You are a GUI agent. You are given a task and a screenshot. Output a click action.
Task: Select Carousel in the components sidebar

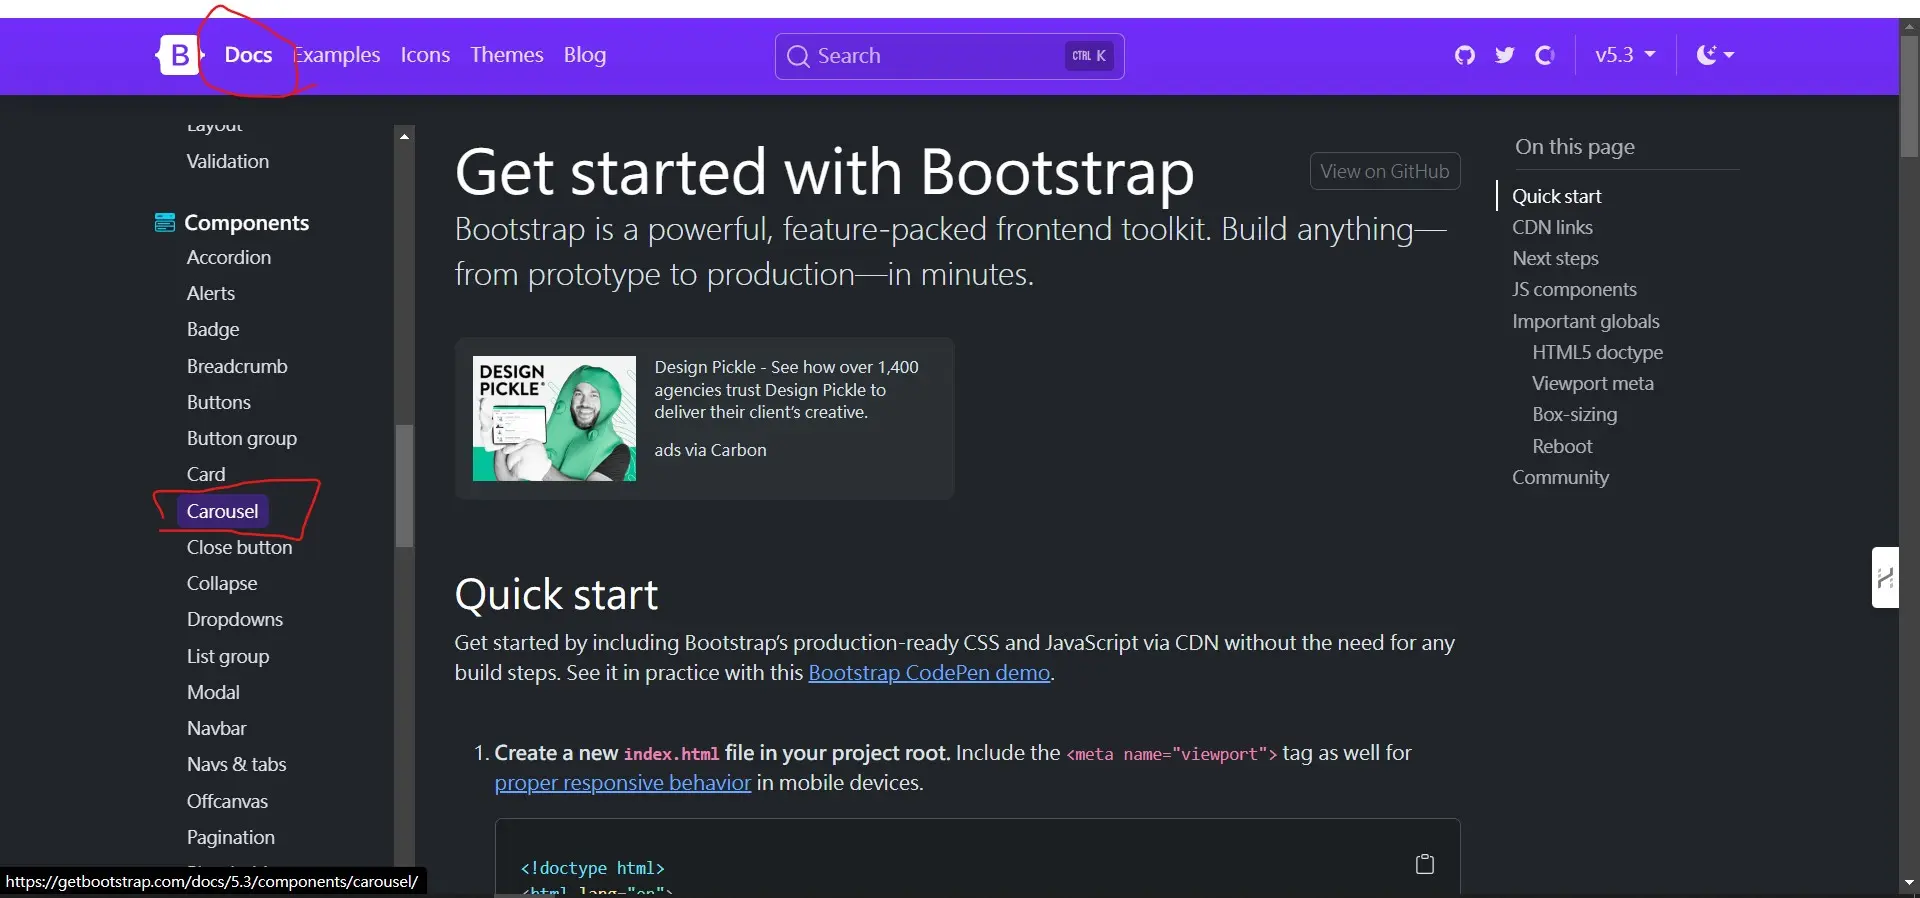point(222,511)
